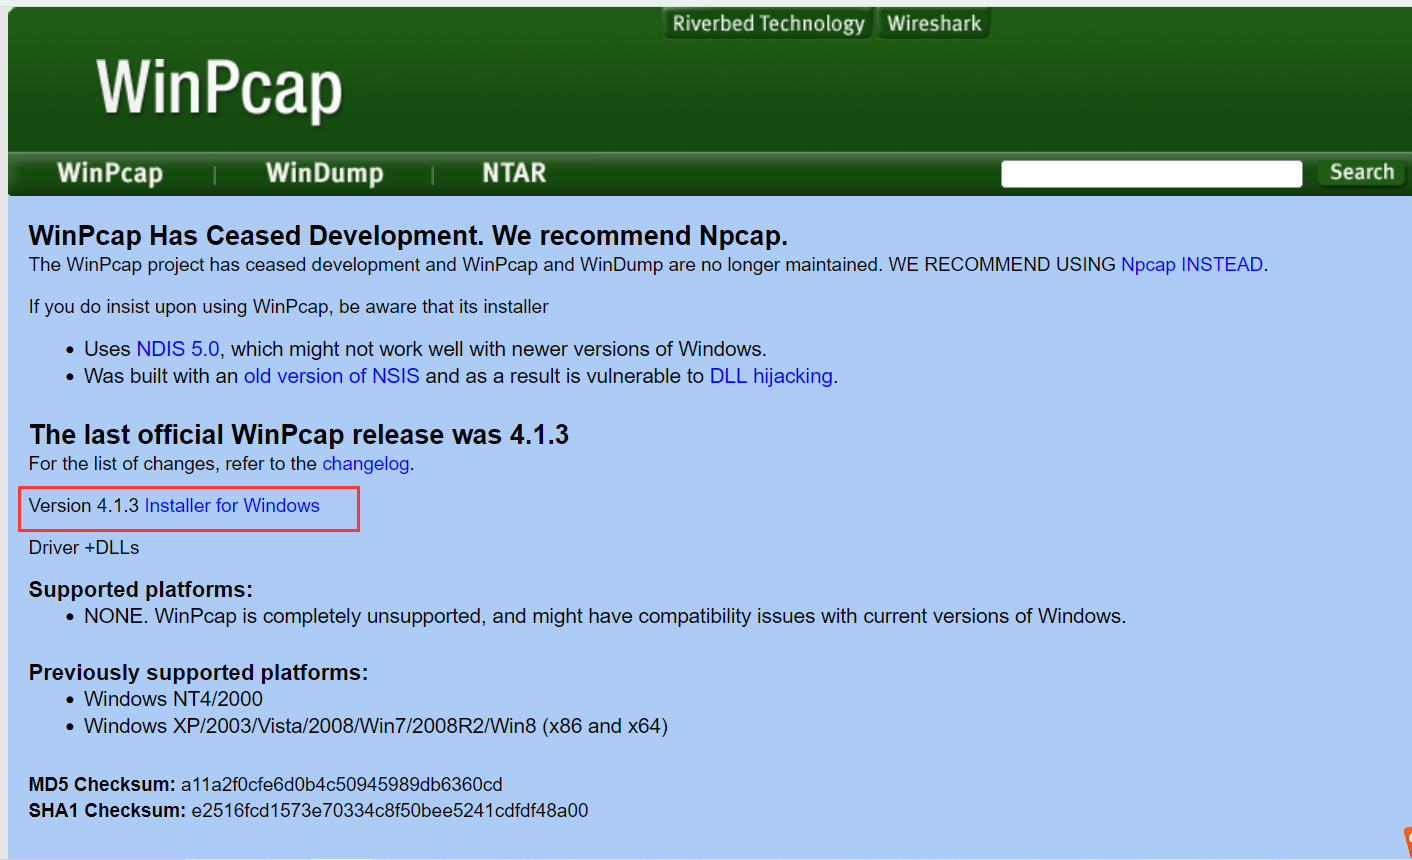
Task: Click the MD5 checksum value a11a2f0c...
Action: click(x=342, y=785)
